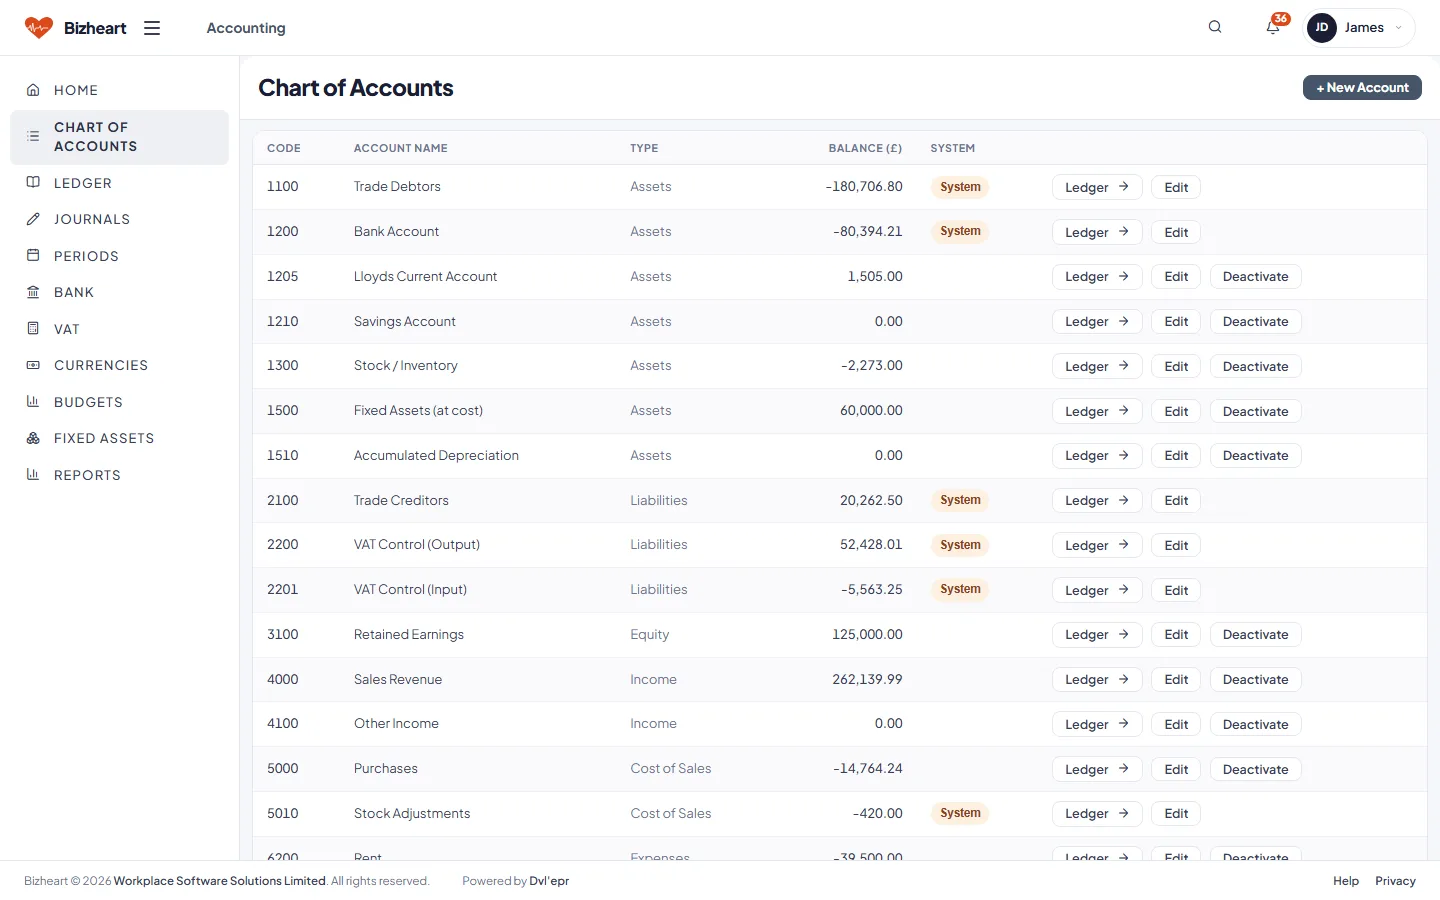The width and height of the screenshot is (1440, 900).
Task: Click the Bank building icon
Action: coord(33,292)
